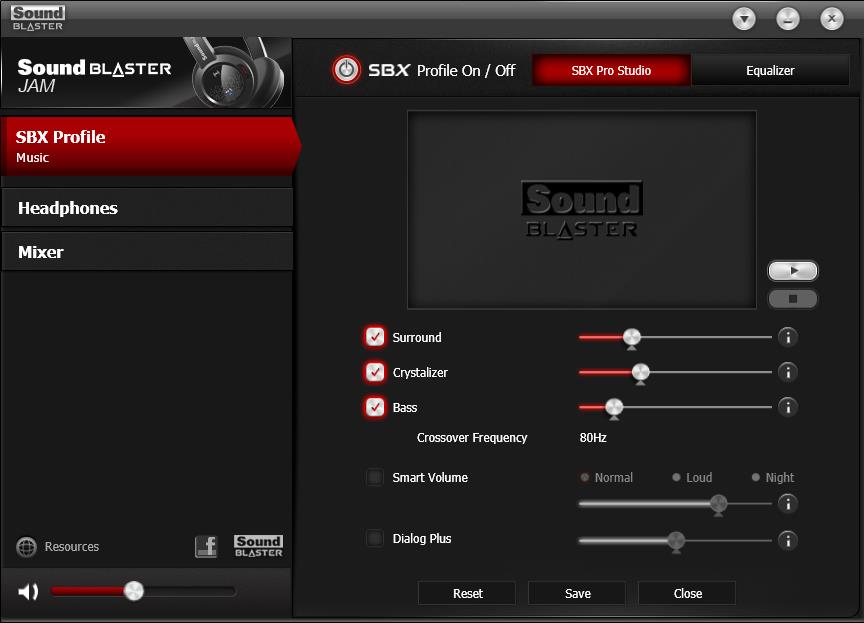Open the Facebook link icon
This screenshot has width=864, height=623.
pos(206,547)
